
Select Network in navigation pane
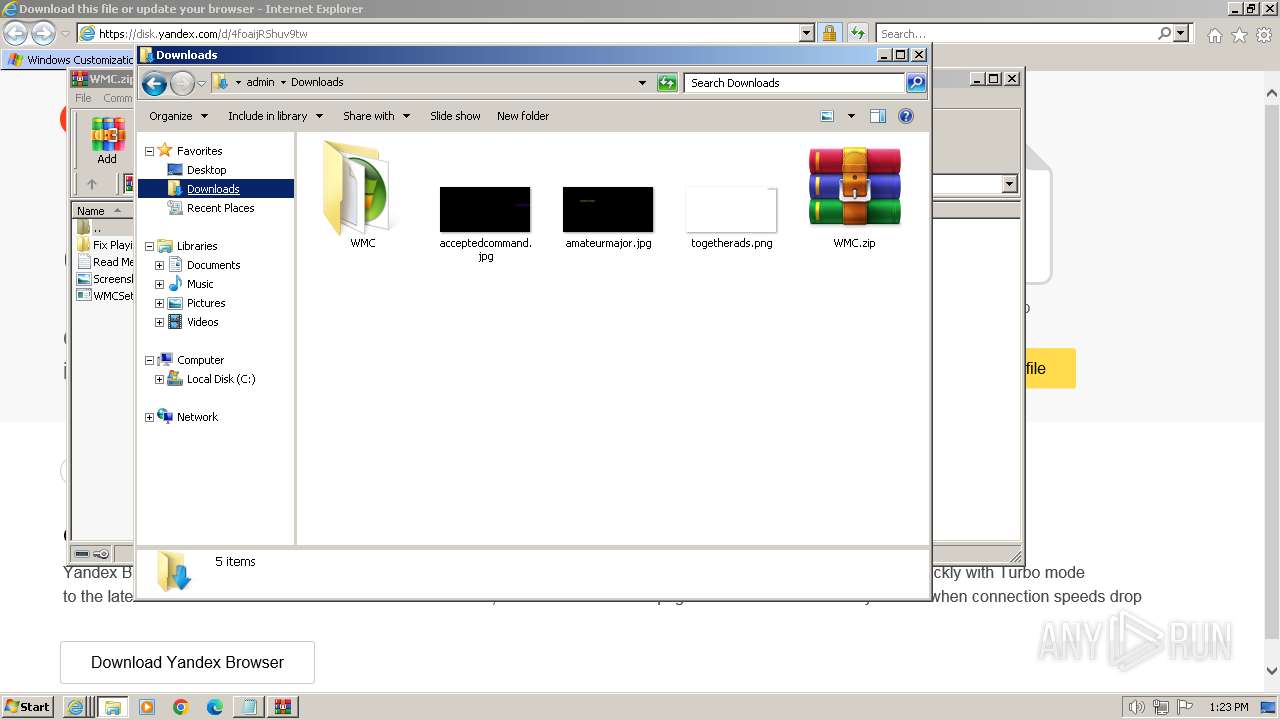click(197, 417)
